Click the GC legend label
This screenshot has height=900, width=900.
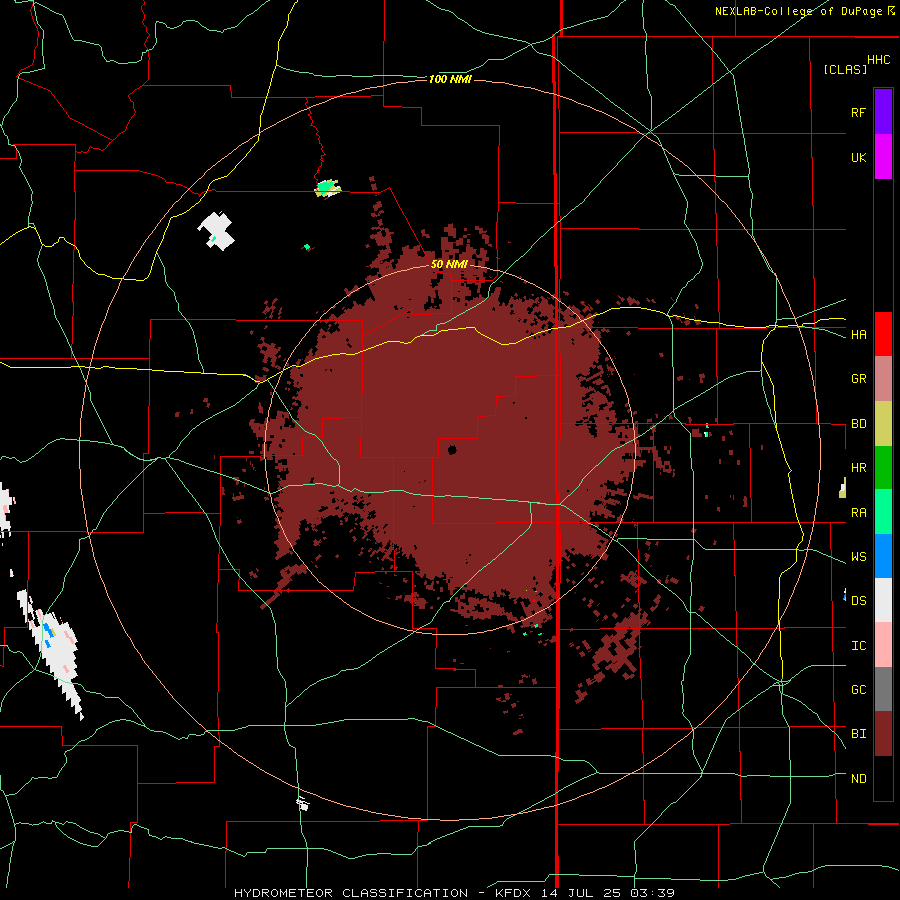858,690
